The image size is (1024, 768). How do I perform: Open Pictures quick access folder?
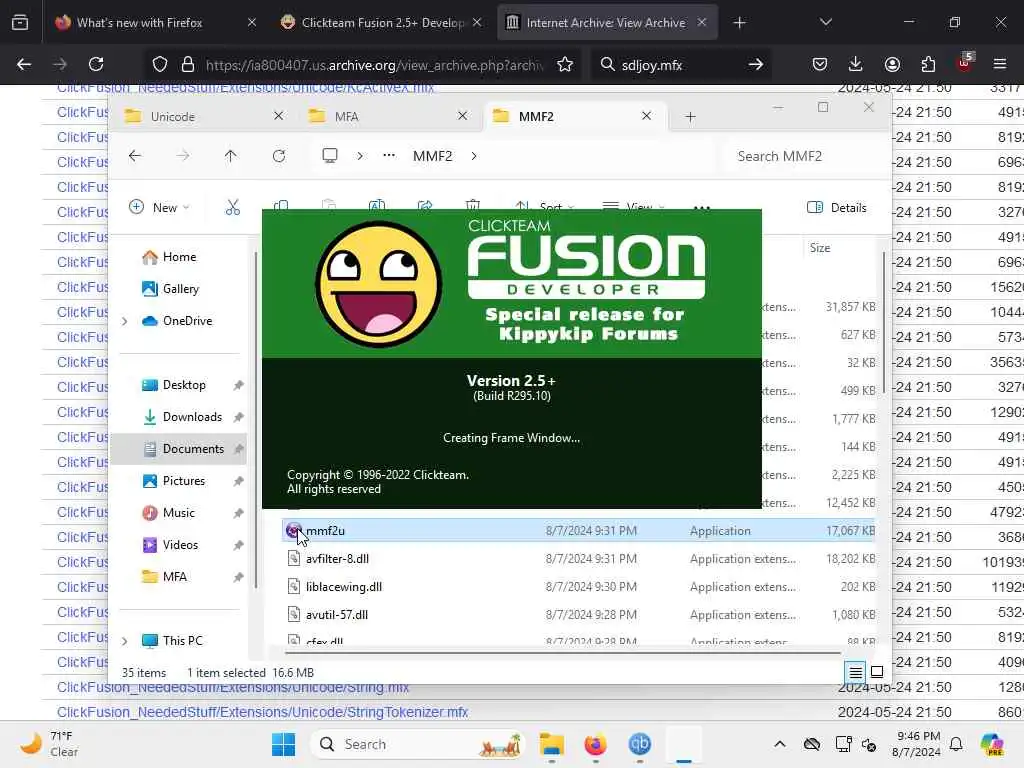(x=184, y=481)
